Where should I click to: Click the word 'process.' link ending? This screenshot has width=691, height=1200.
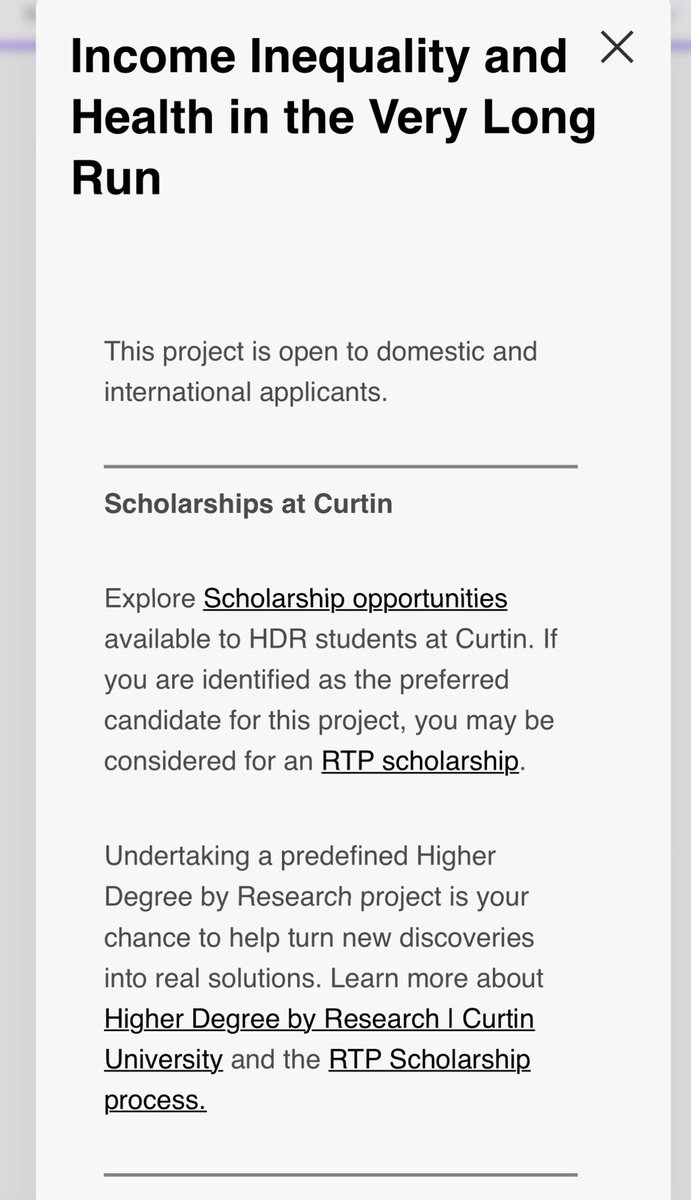pos(155,1100)
